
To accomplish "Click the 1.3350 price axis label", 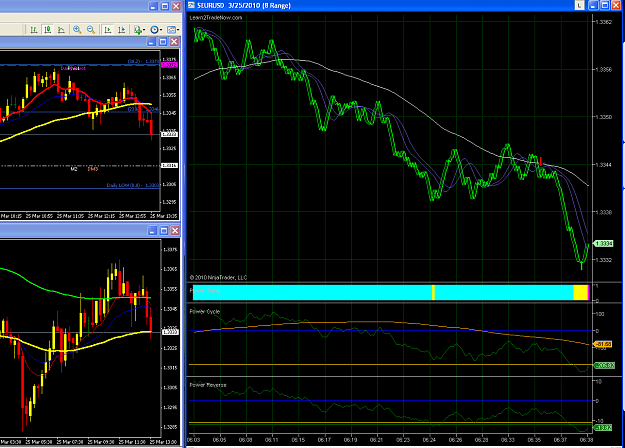I will pos(603,117).
